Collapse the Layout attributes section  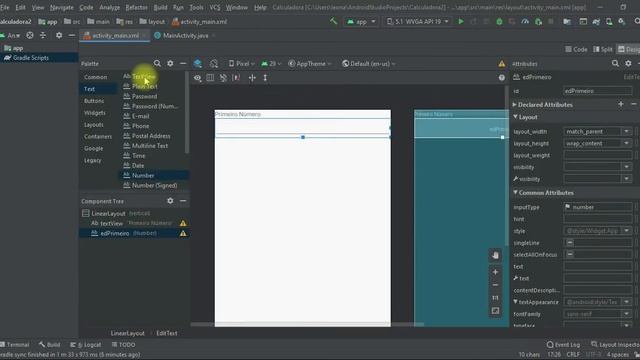516,117
